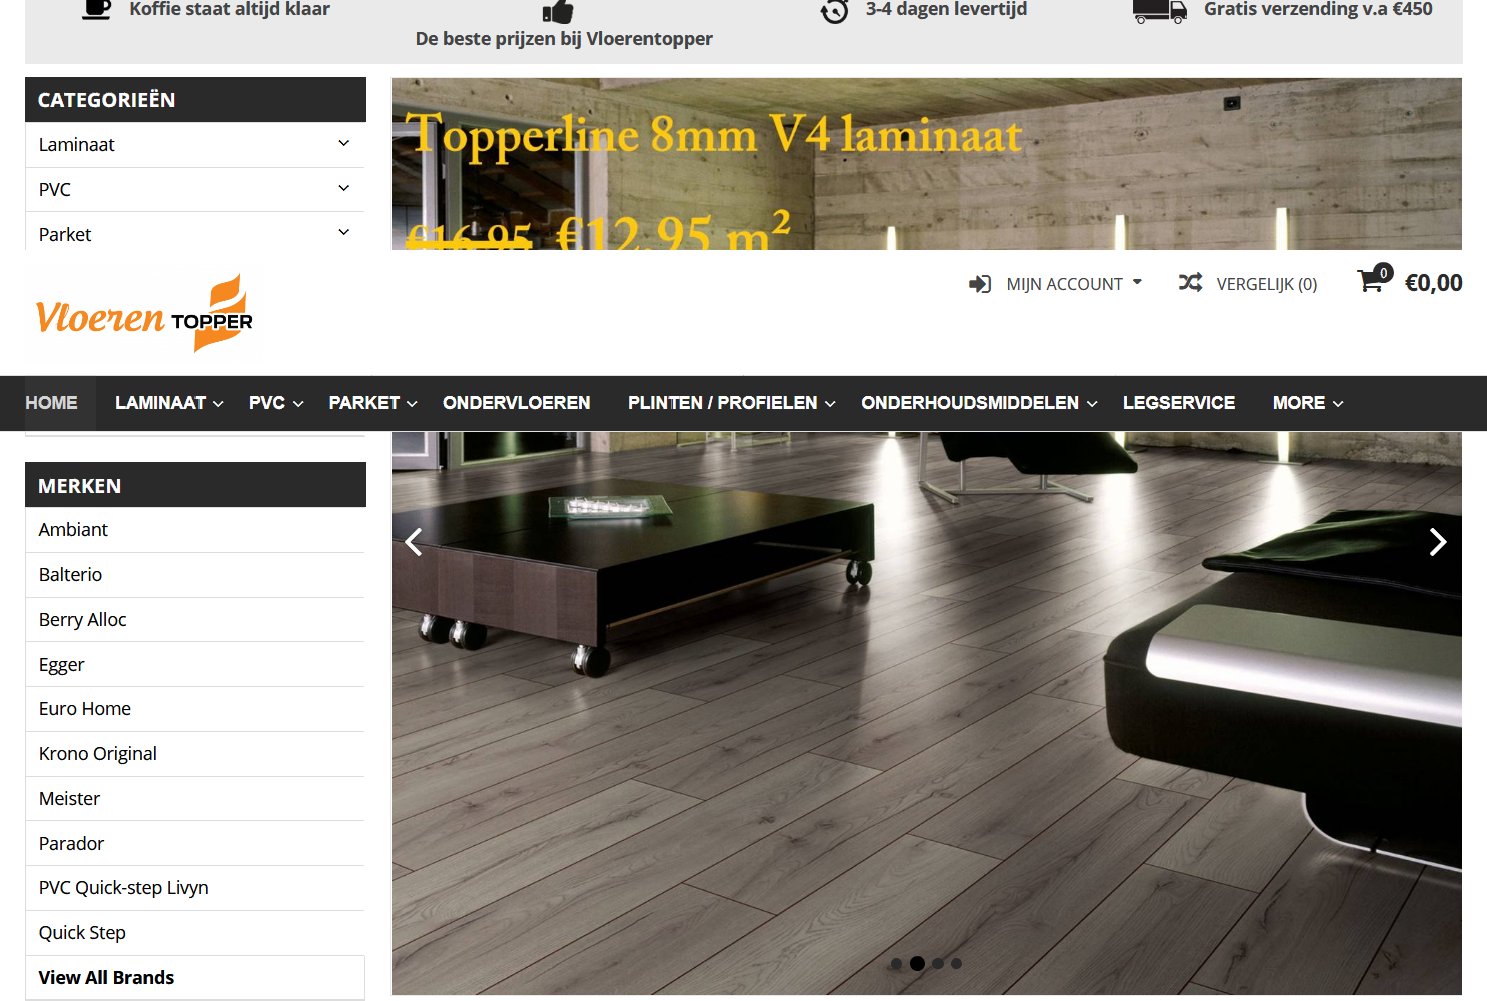This screenshot has width=1487, height=1001.
Task: Click the Topperline laminaat banner
Action: coord(926,164)
